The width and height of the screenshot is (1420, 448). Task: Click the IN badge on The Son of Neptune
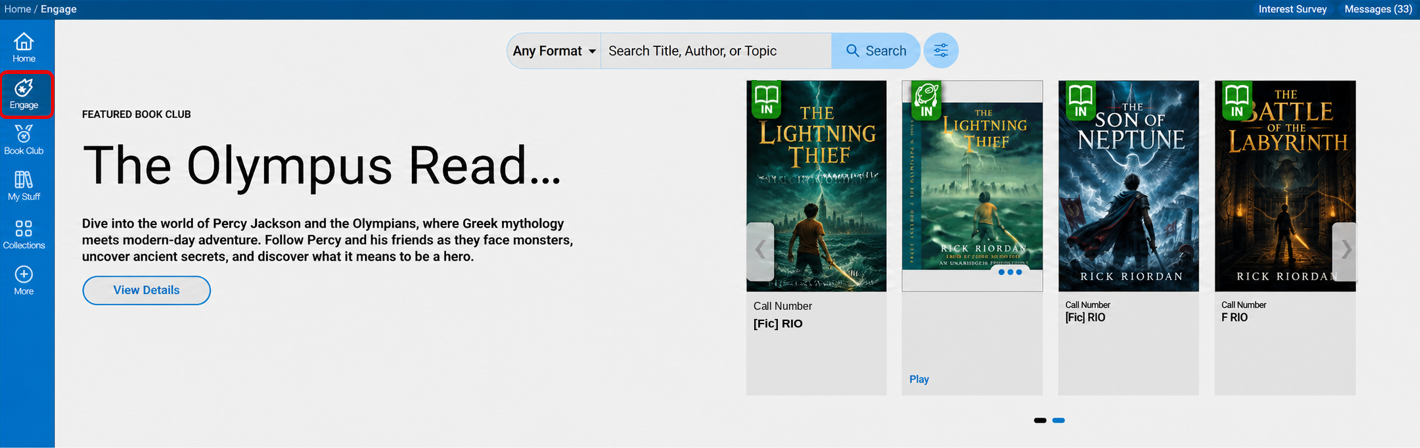tap(1080, 101)
